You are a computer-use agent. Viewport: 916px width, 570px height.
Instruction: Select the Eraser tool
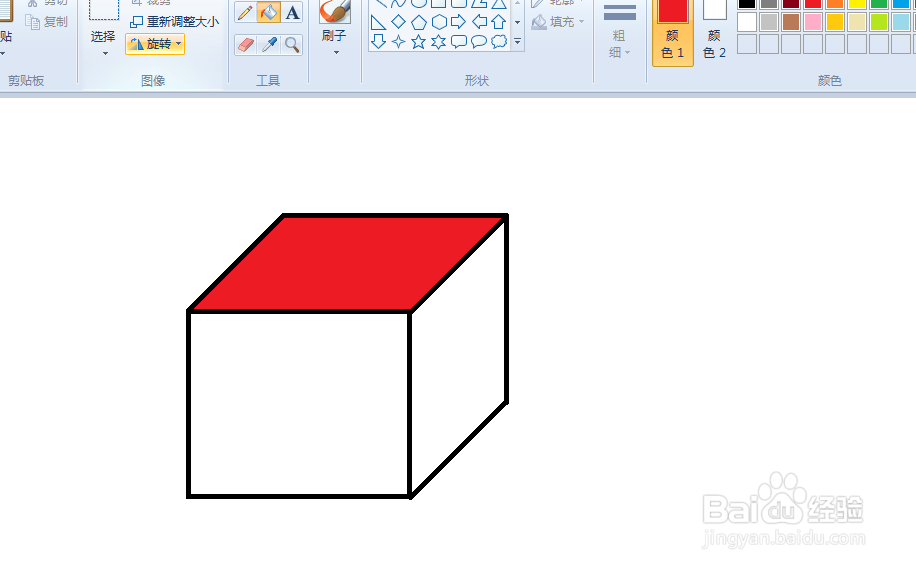[246, 44]
